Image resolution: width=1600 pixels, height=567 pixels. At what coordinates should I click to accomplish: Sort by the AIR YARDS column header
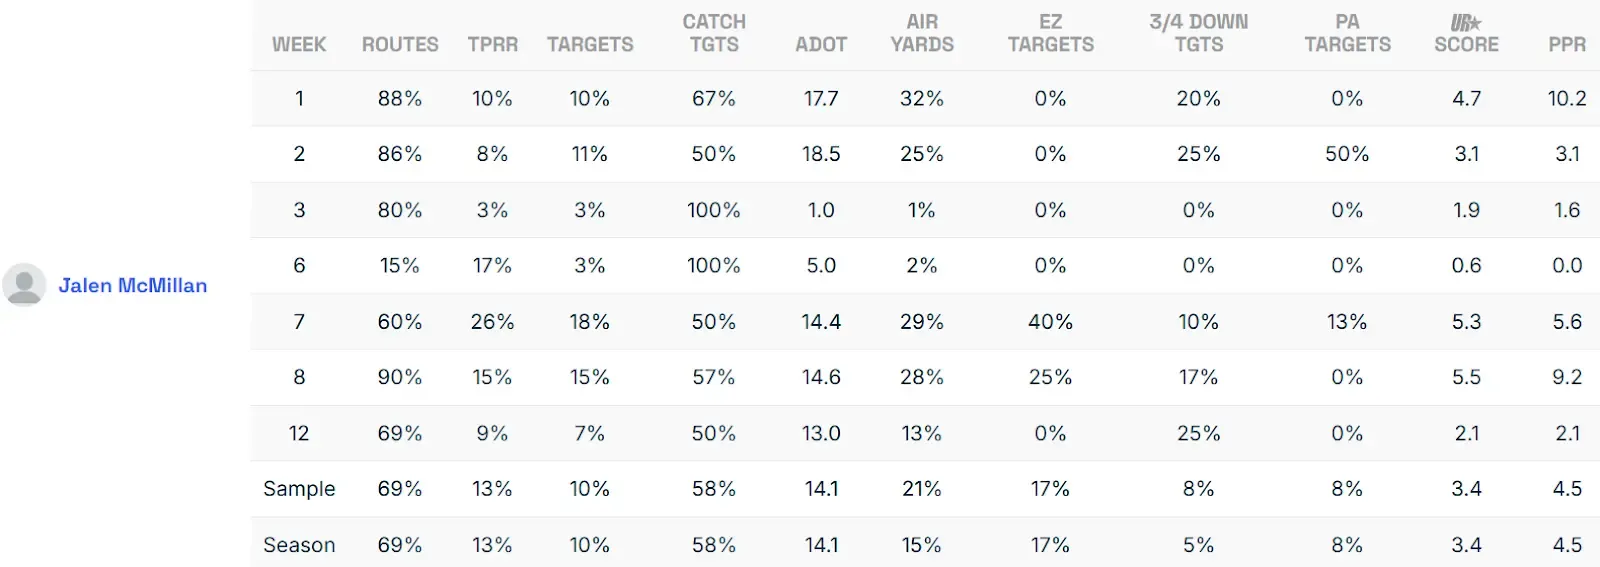click(x=922, y=33)
